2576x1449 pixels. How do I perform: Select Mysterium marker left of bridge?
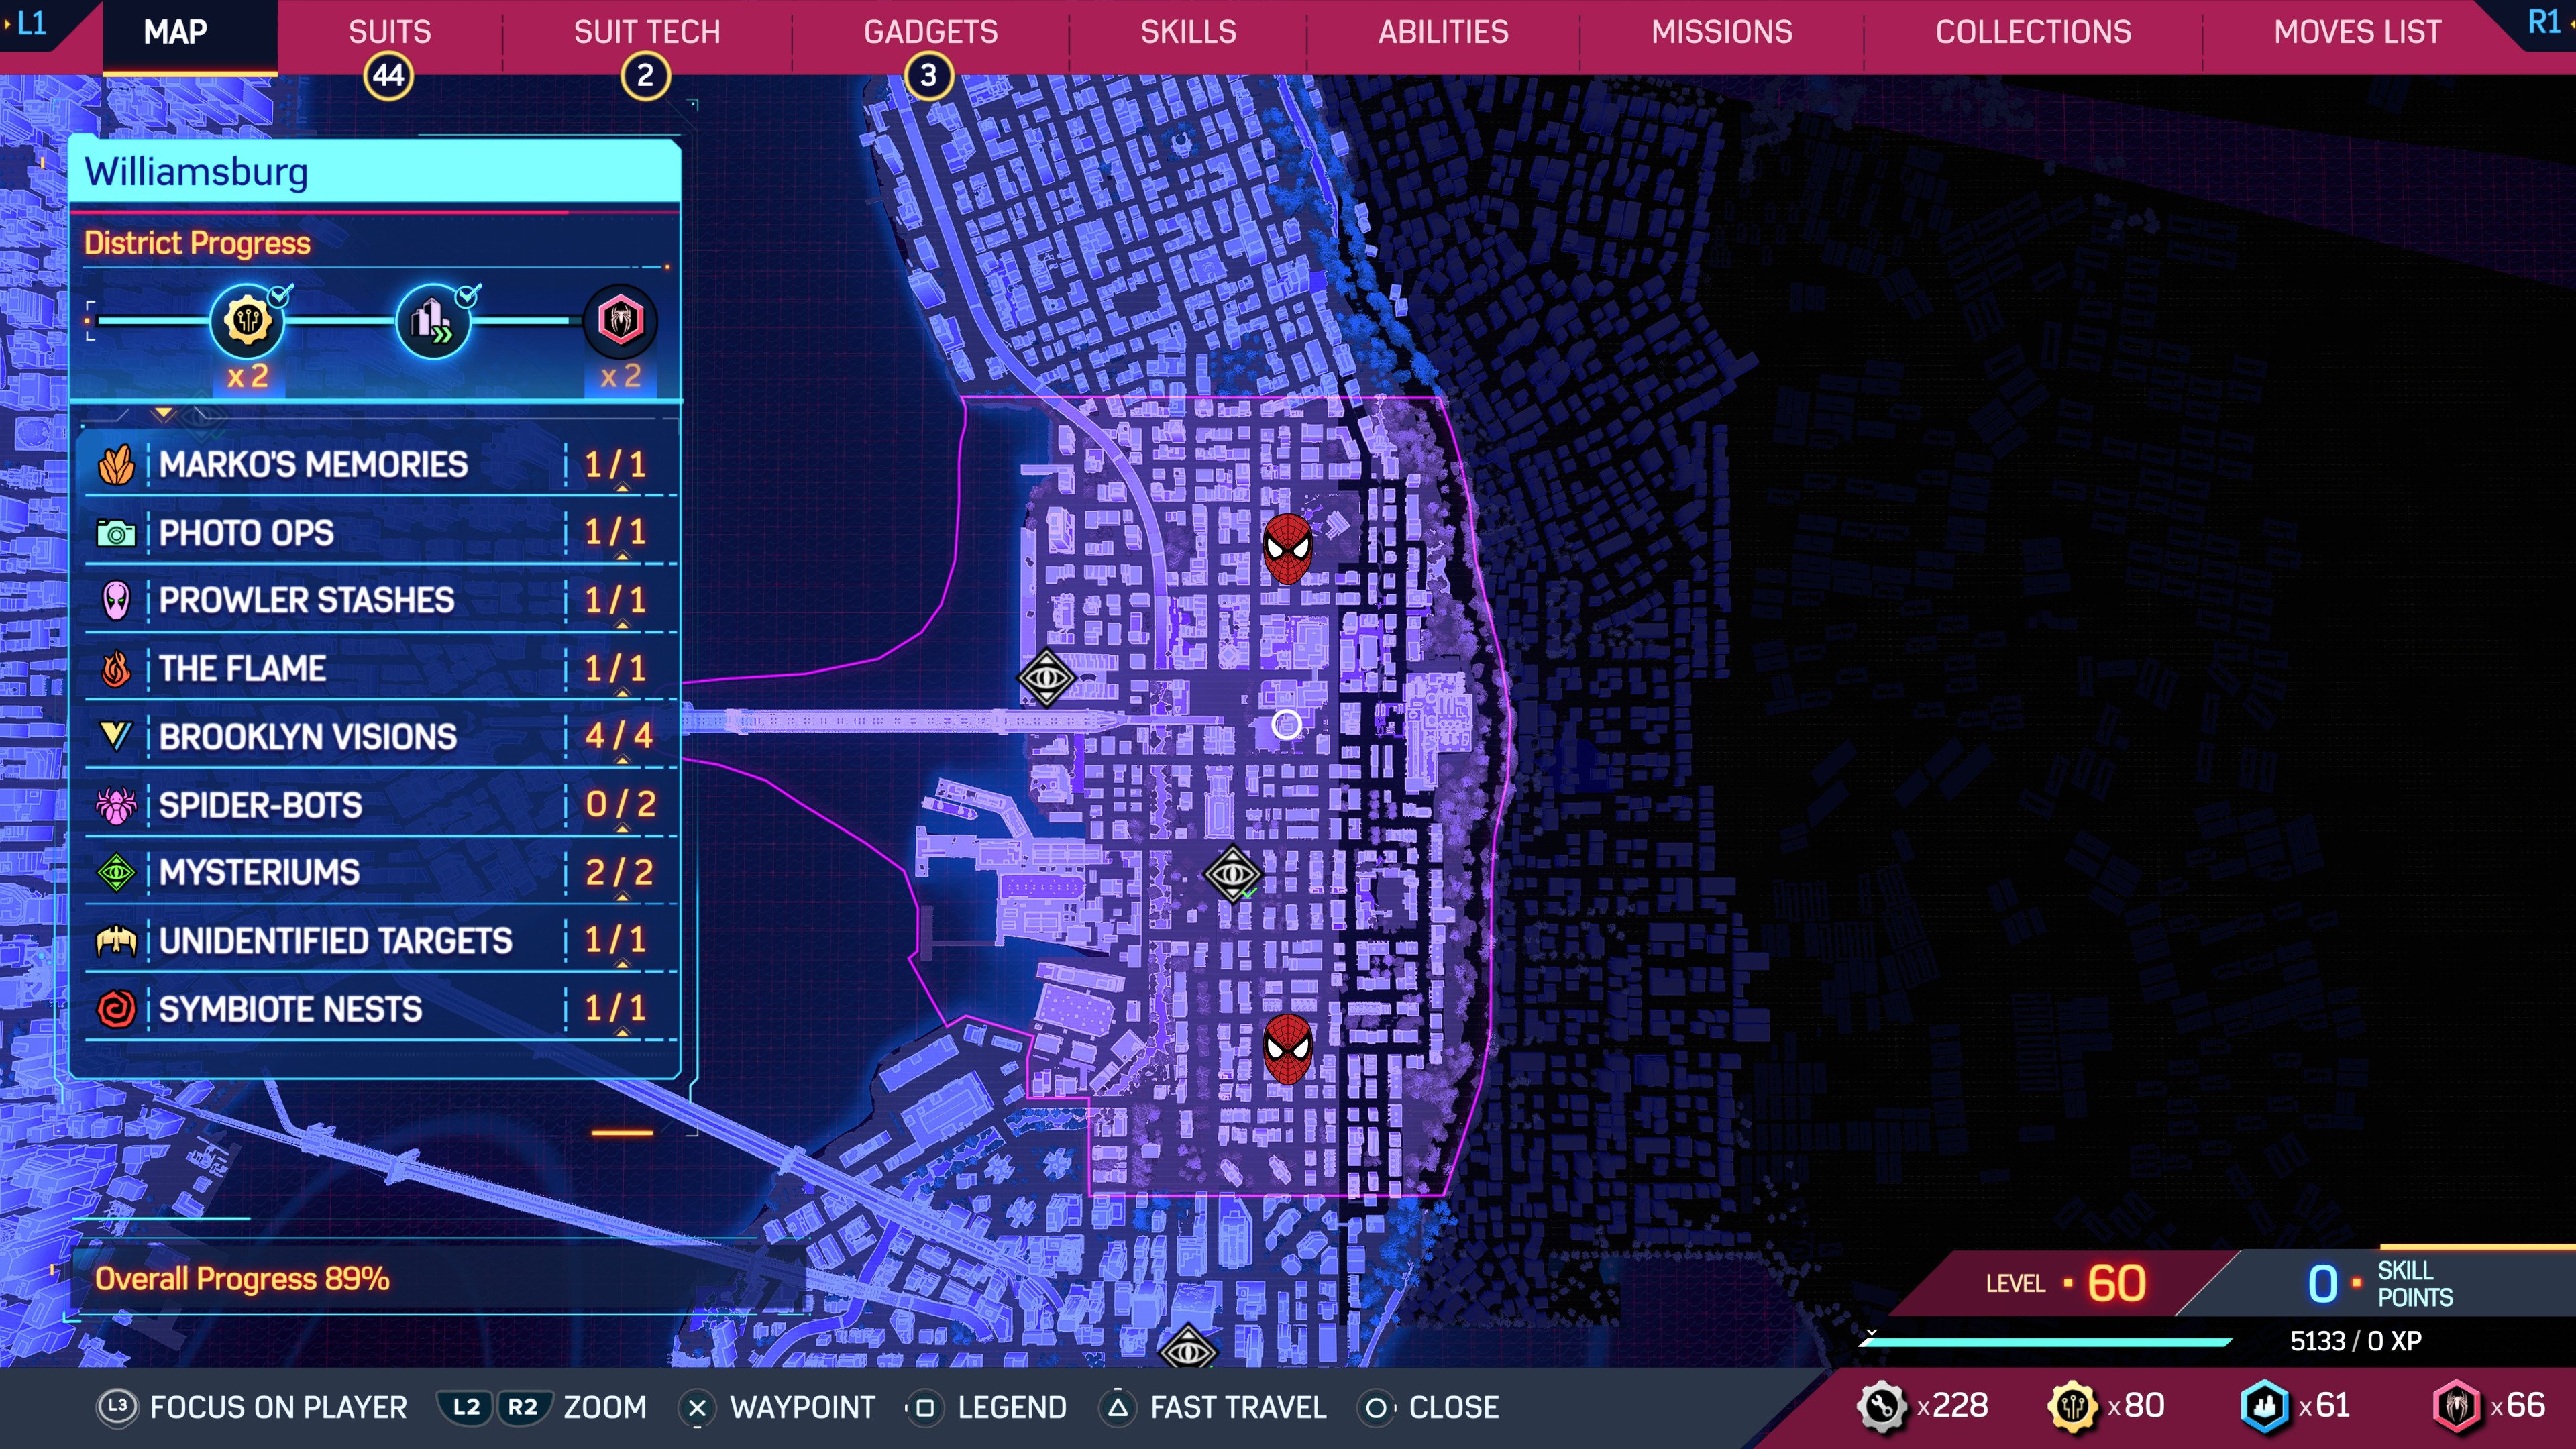[x=1046, y=678]
